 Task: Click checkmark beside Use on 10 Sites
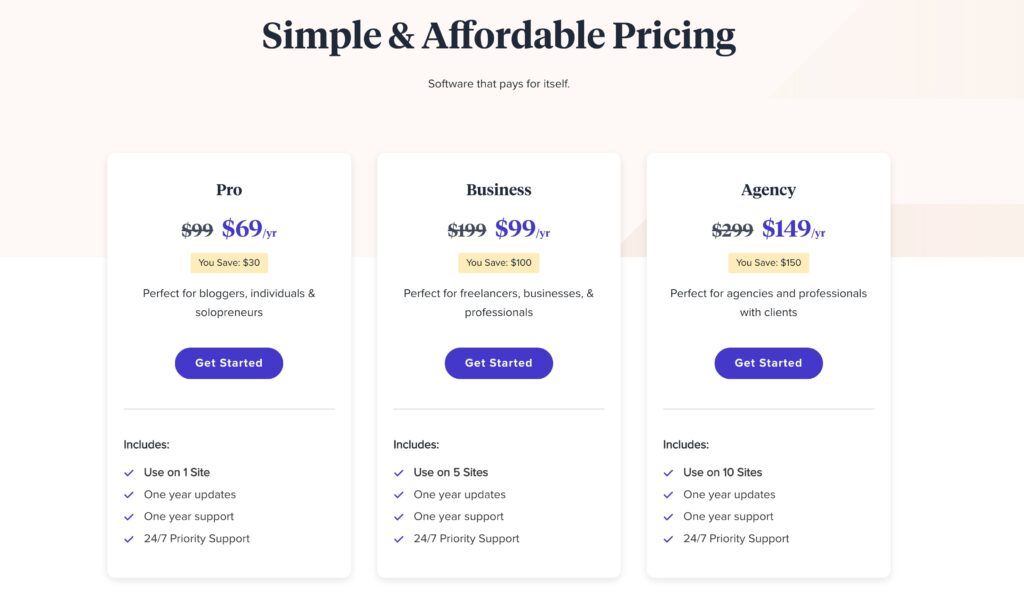pos(668,473)
